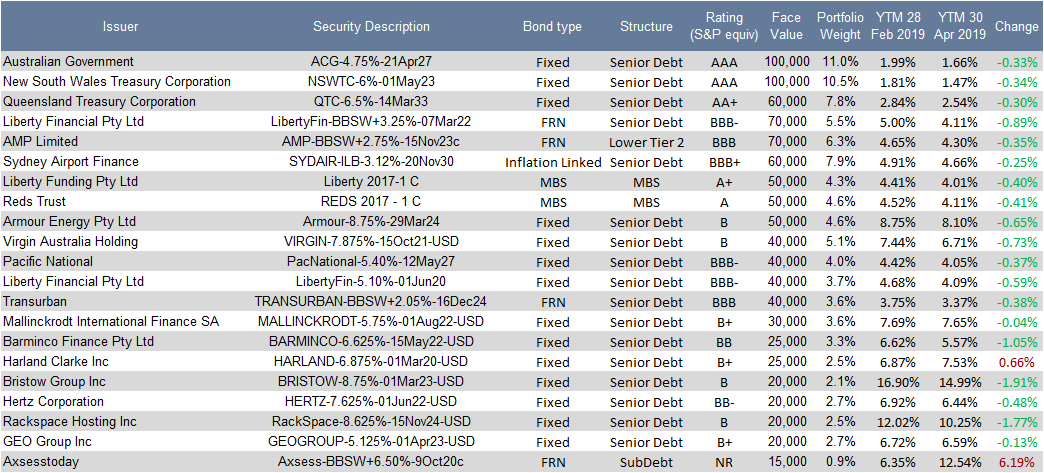Click security LibertyFin-5.10%-01Jun20
The height and width of the screenshot is (473, 1044).
[372, 282]
